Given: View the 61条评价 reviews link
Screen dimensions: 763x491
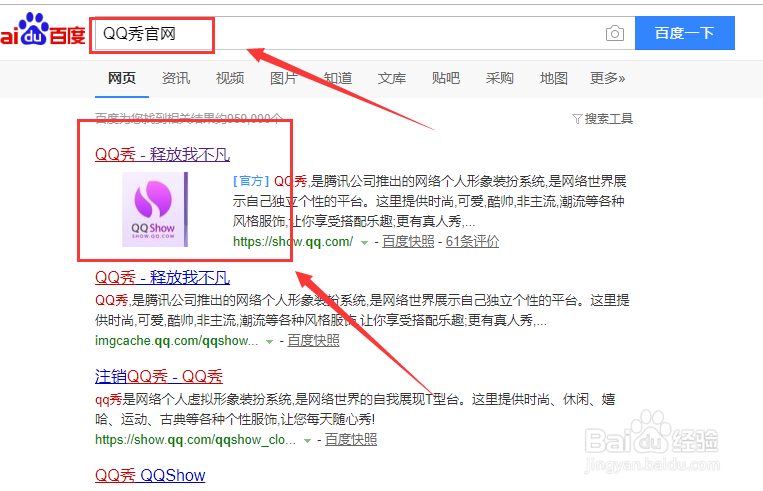Looking at the screenshot, I should coord(472,241).
